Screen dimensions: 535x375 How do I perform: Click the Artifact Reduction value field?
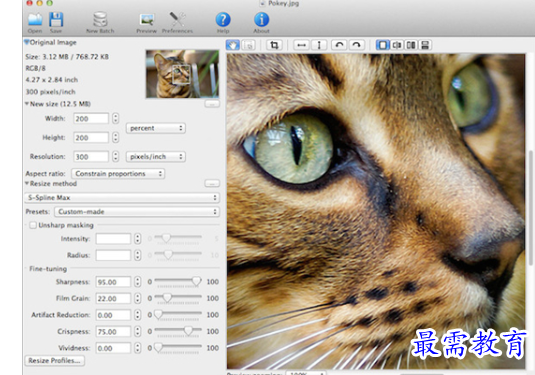[x=113, y=315]
